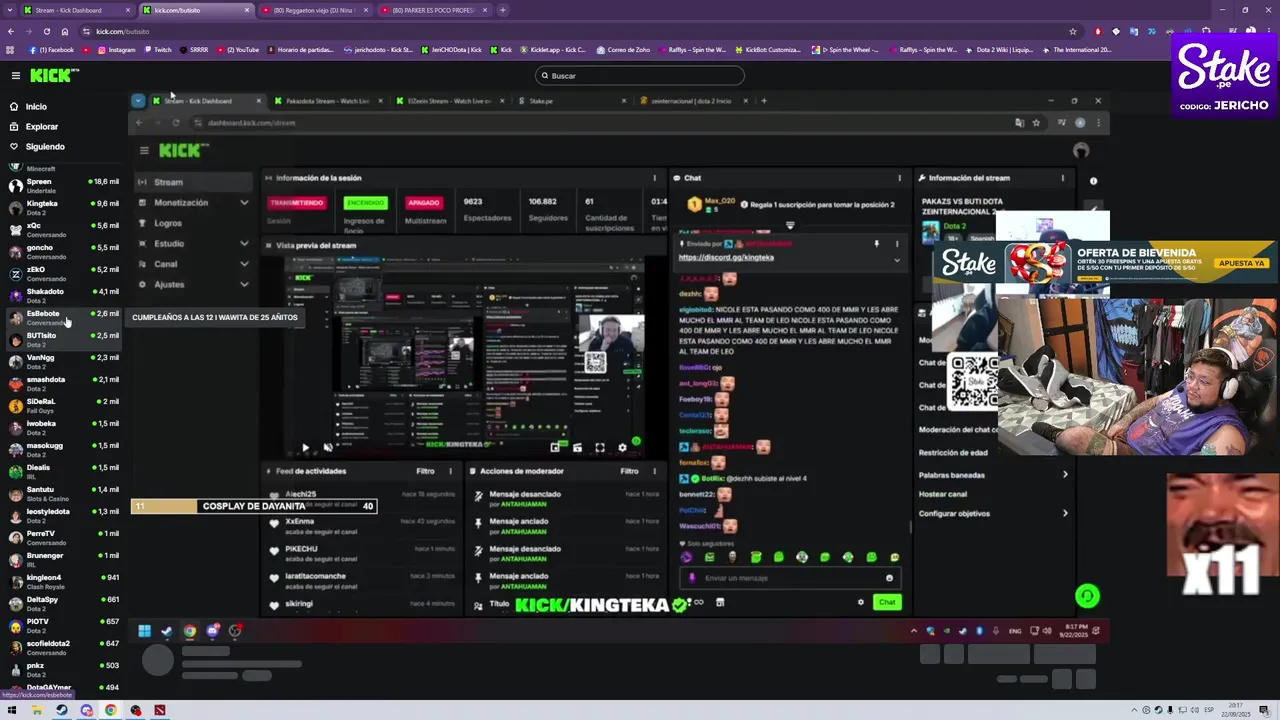Open Información de la sesión three-dot menu
The image size is (1280, 720).
coord(655,178)
